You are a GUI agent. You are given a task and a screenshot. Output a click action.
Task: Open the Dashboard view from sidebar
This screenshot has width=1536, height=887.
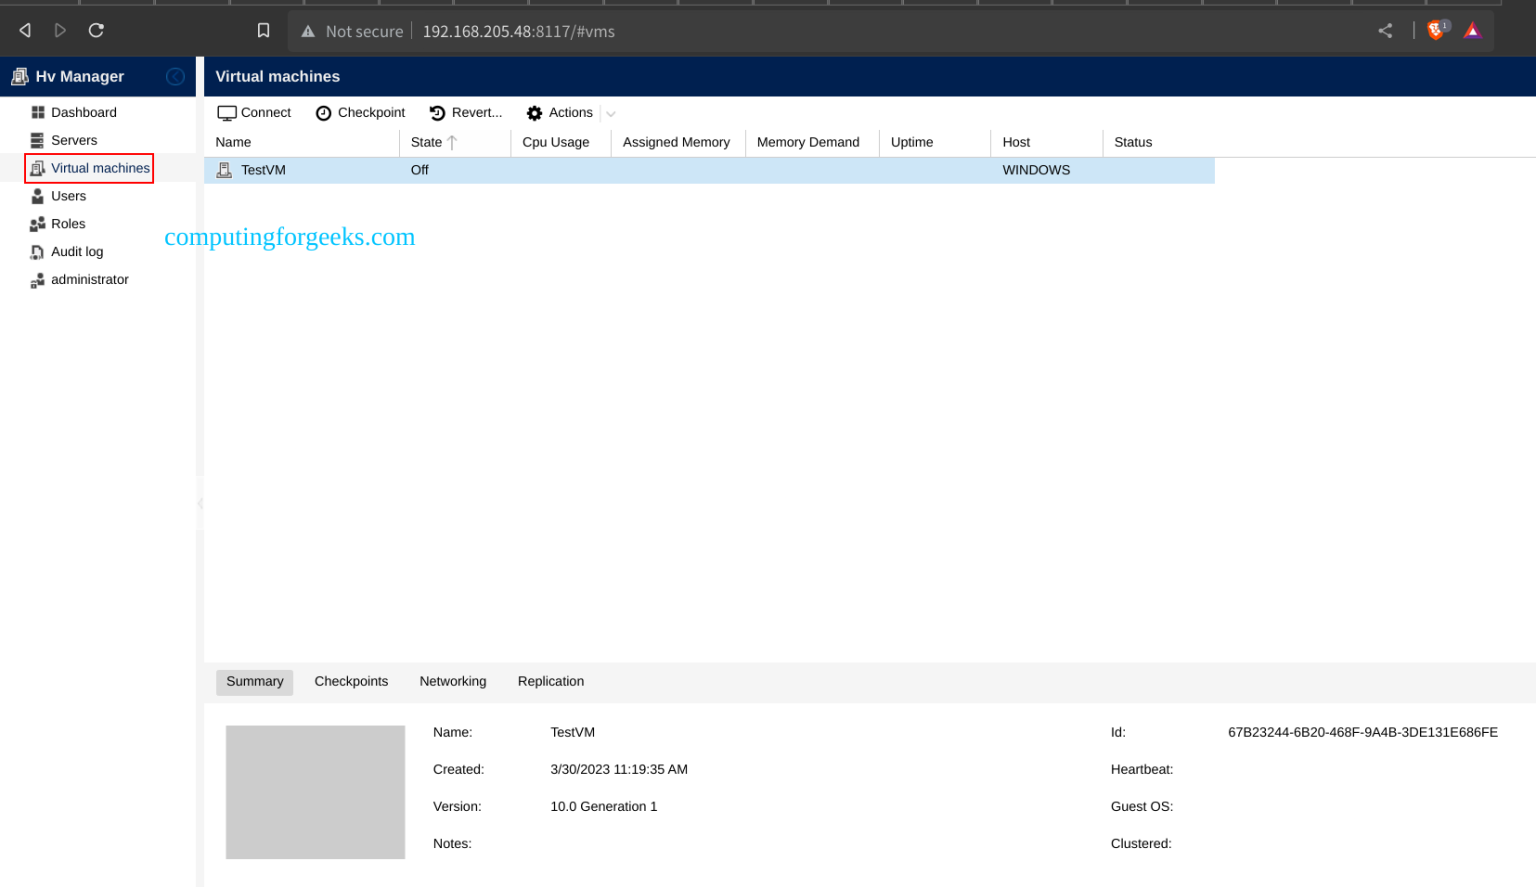point(84,112)
